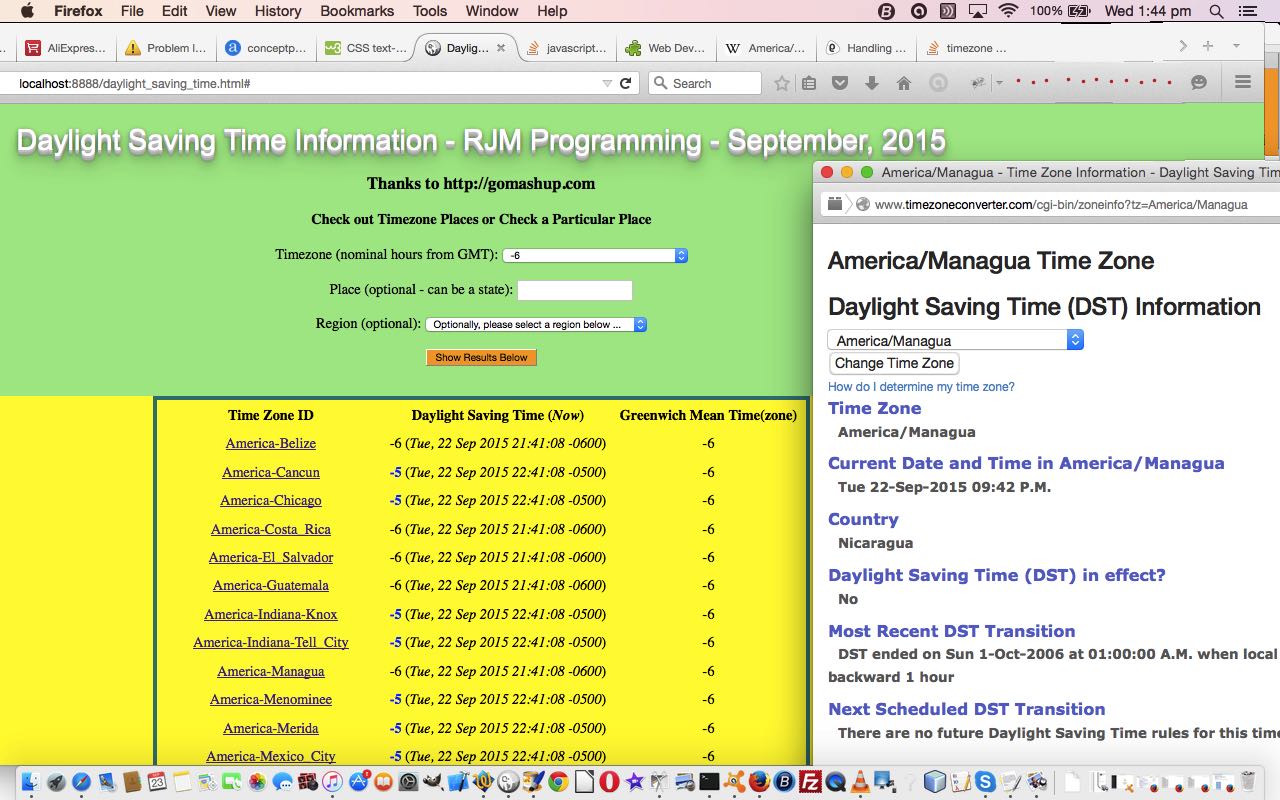Bookmark this page with the star icon

(781, 82)
